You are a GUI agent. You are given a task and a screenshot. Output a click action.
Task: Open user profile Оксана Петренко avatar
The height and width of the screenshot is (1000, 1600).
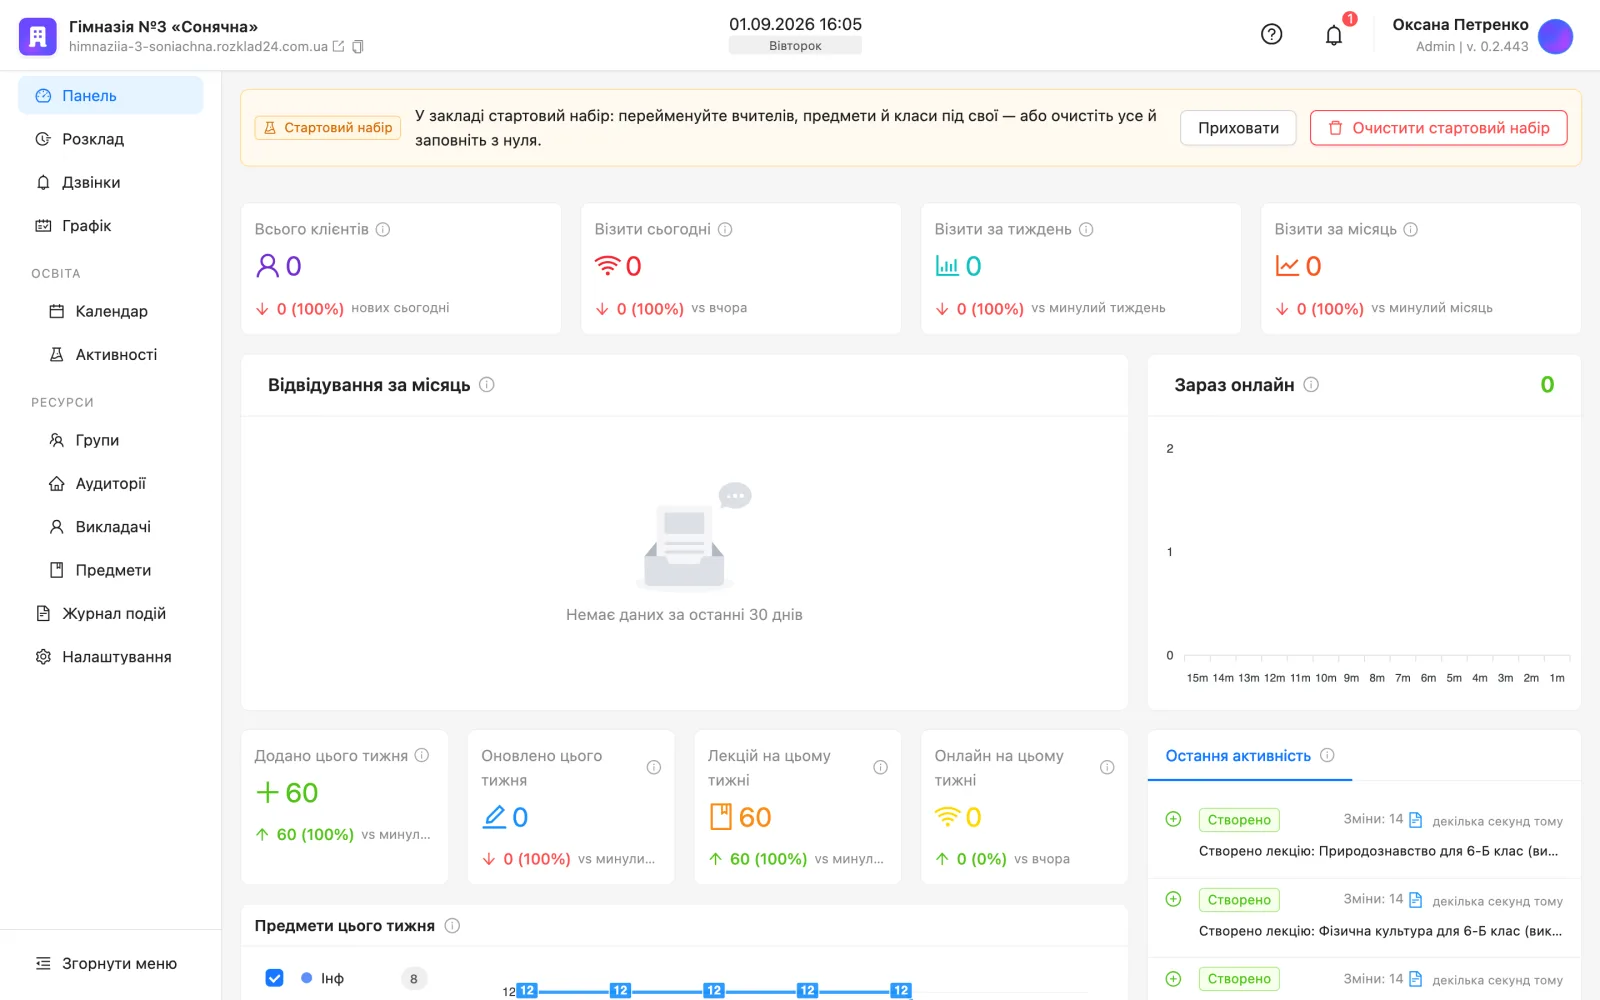point(1555,37)
